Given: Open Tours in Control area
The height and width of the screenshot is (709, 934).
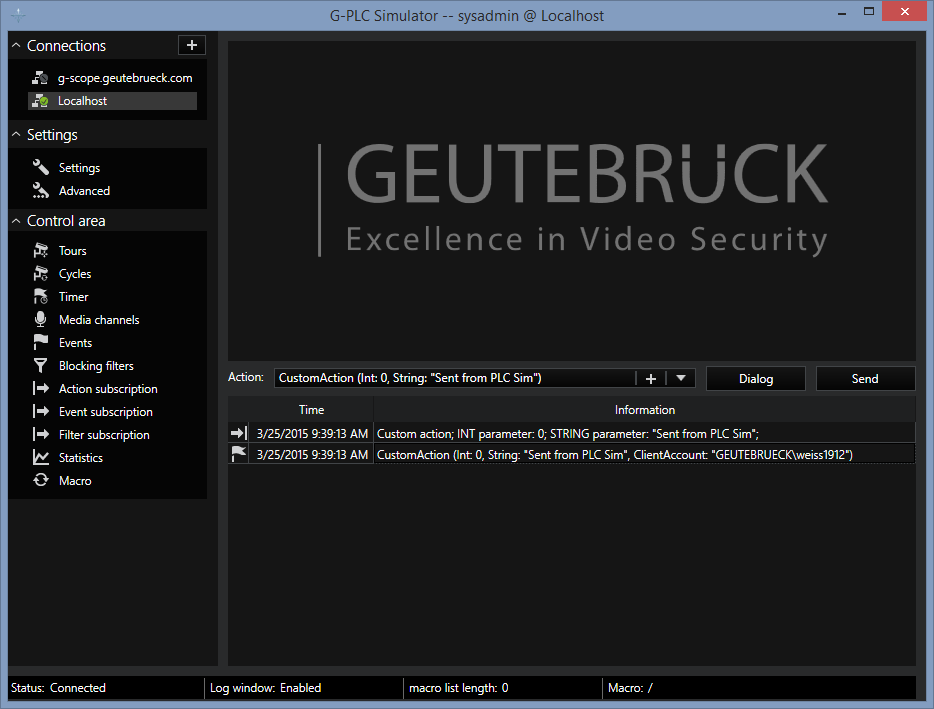Looking at the screenshot, I should (x=72, y=250).
